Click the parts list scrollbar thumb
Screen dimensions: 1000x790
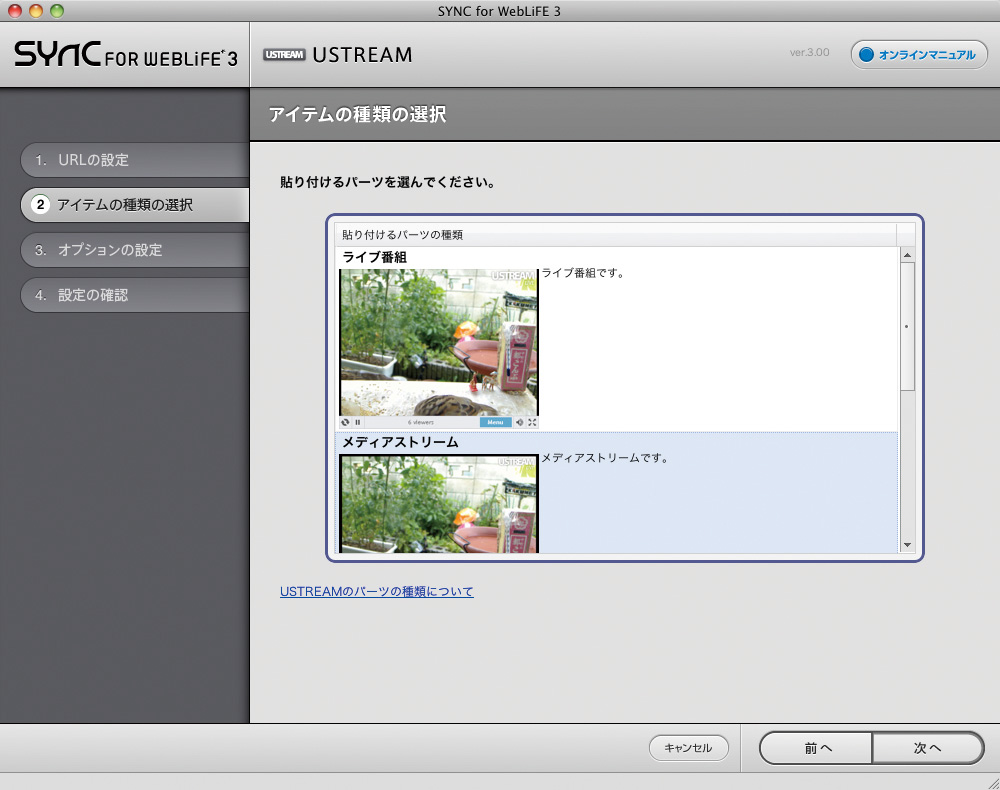click(x=907, y=326)
